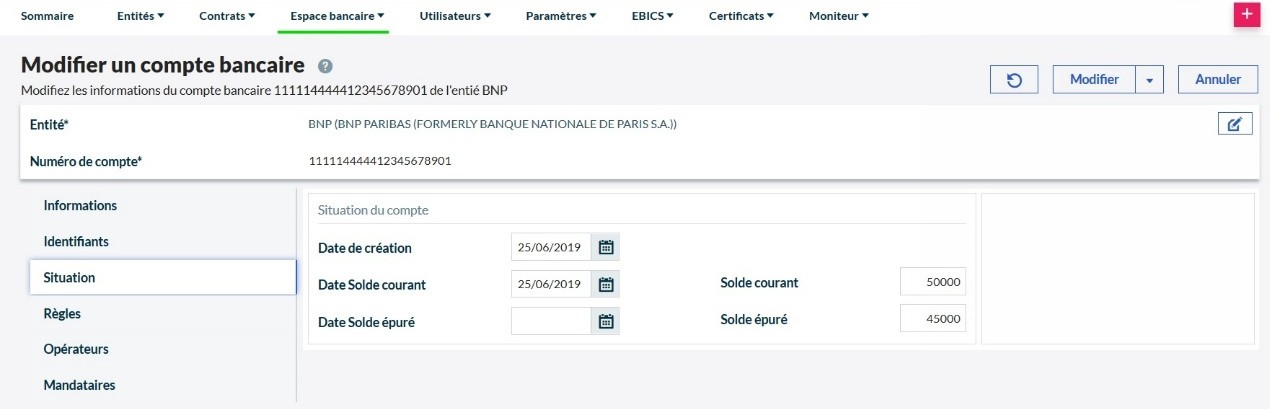Expand the EBICS menu
This screenshot has height=409, width=1270.
point(653,16)
